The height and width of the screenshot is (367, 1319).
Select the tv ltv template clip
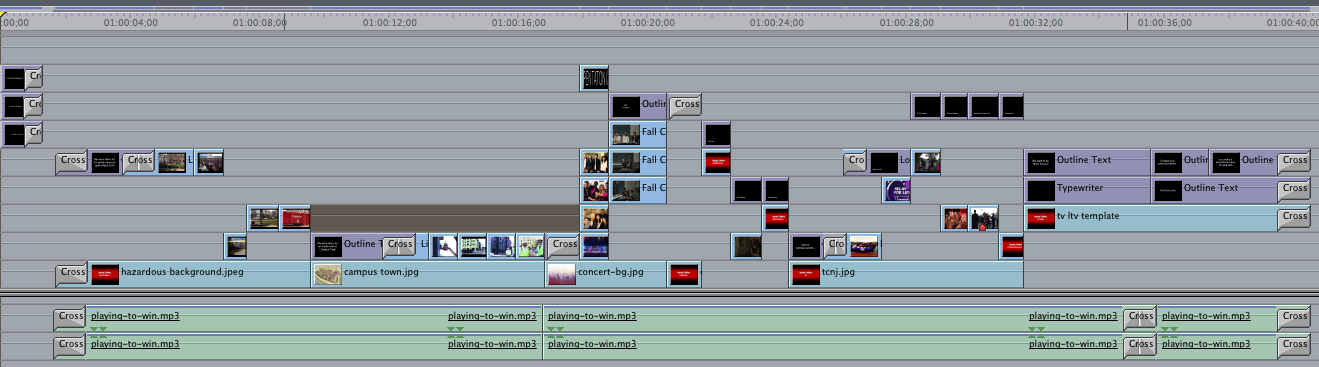pos(1151,218)
